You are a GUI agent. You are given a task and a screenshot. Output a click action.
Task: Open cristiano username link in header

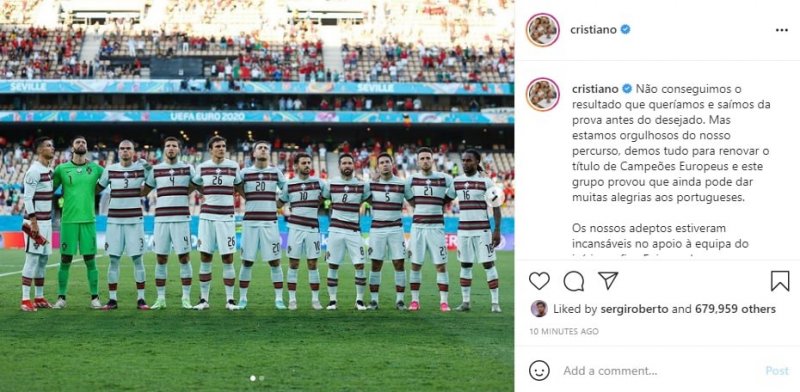click(x=593, y=30)
